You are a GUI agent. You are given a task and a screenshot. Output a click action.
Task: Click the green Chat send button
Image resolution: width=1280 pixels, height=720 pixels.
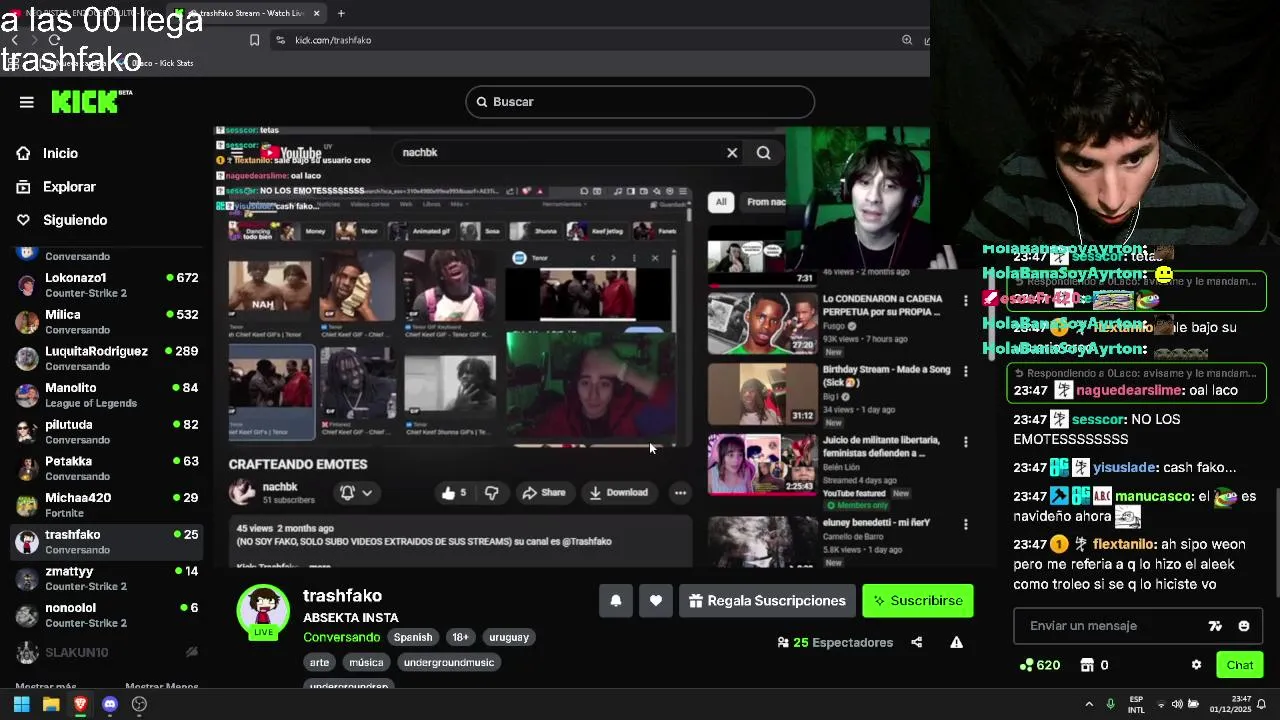[1240, 665]
